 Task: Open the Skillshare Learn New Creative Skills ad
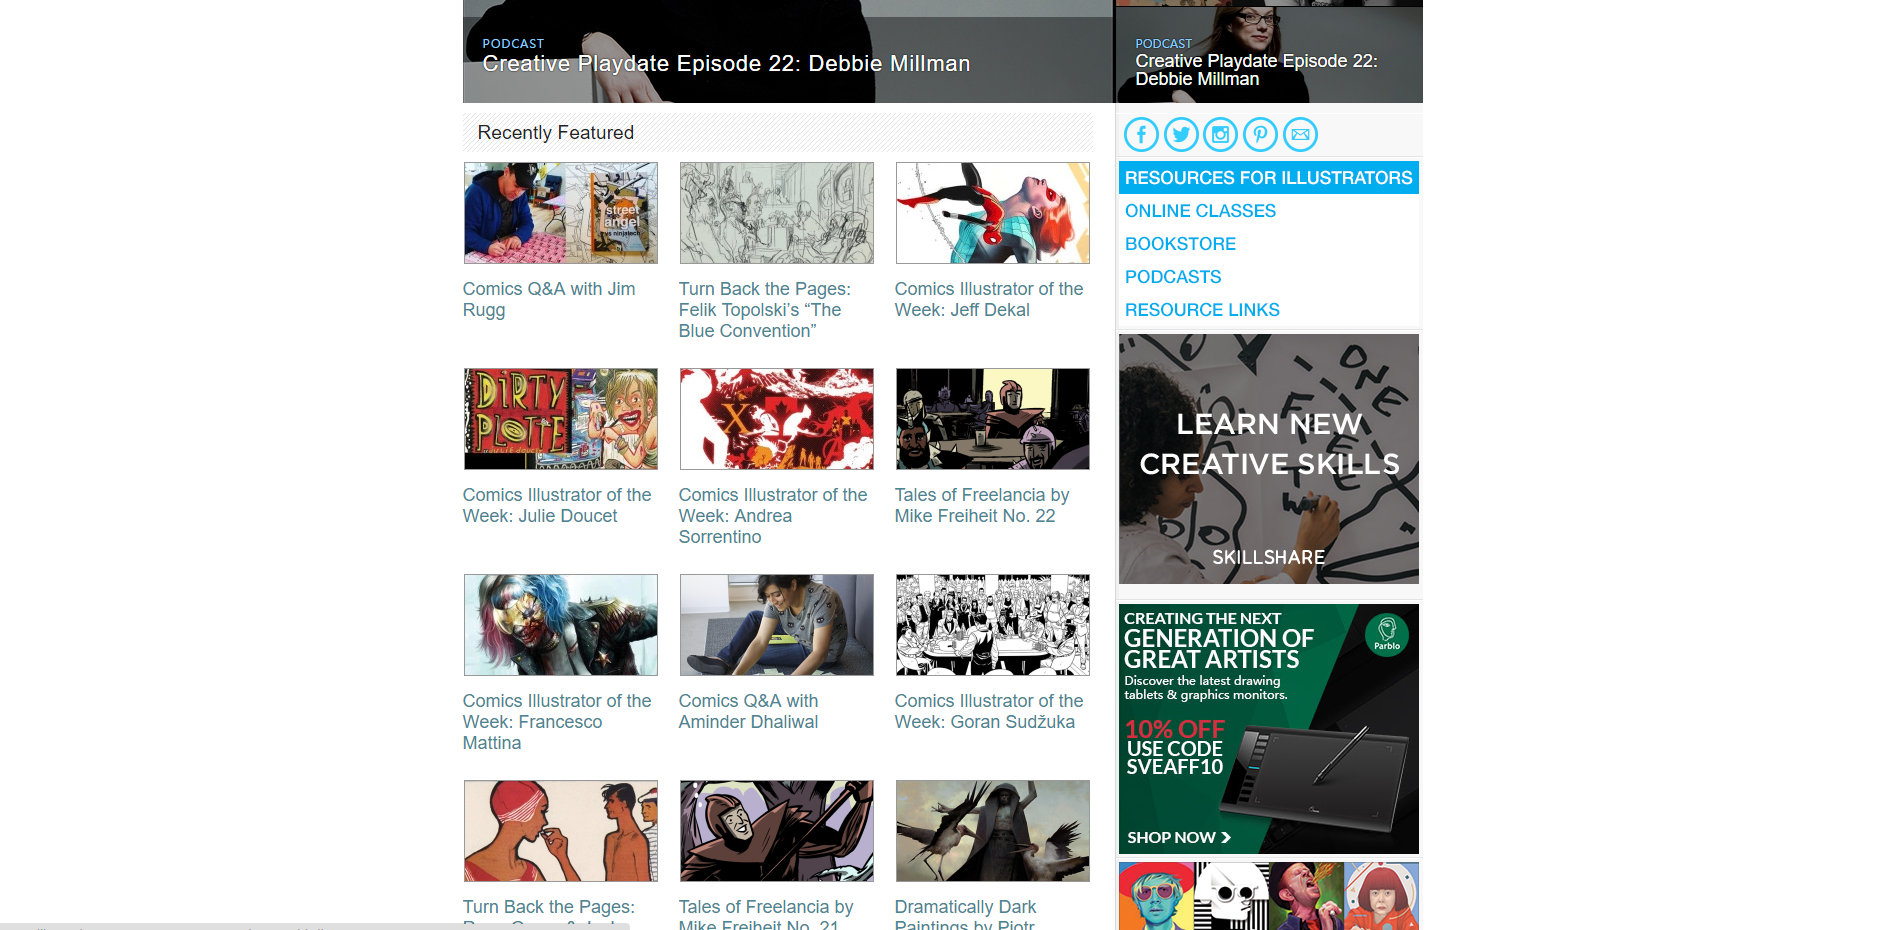point(1269,459)
